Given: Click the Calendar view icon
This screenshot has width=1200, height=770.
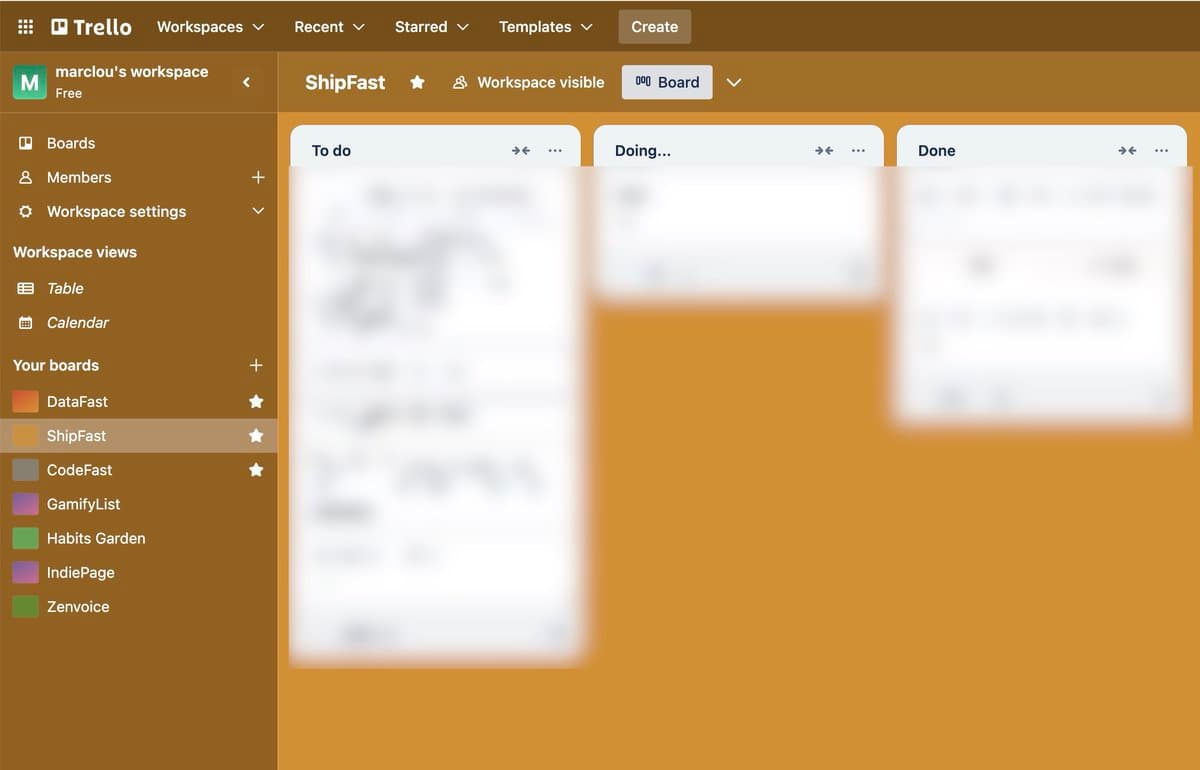Looking at the screenshot, I should pos(26,322).
